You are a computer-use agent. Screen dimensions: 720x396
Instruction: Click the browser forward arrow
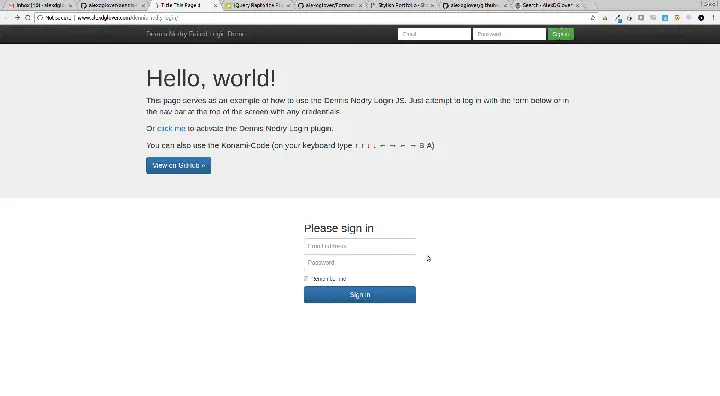pos(17,17)
